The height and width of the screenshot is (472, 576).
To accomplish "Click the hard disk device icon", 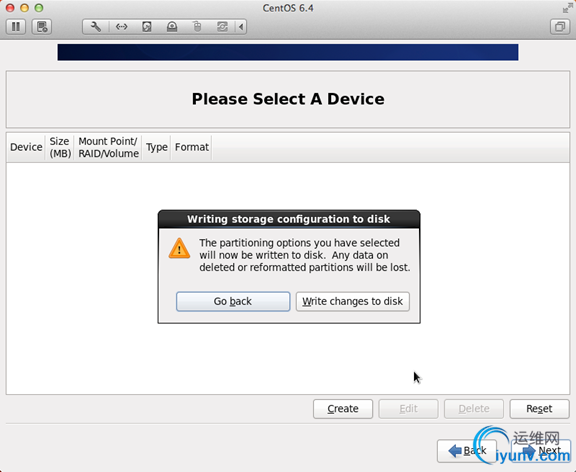I will 147,27.
